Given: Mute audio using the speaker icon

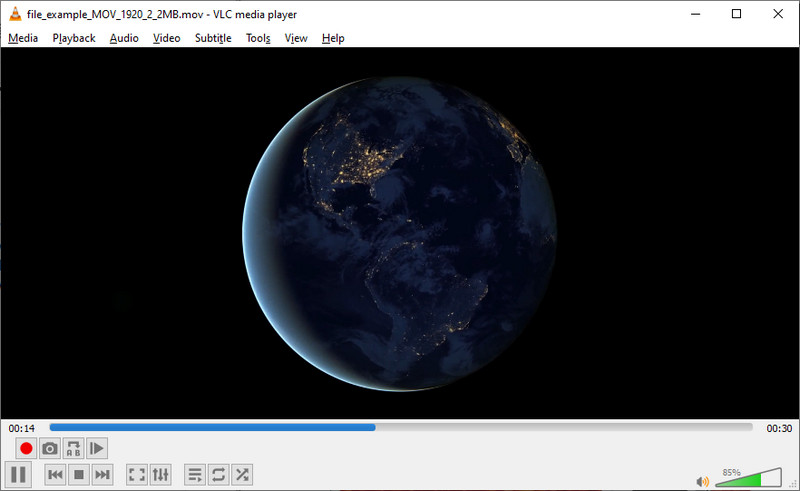Looking at the screenshot, I should [x=703, y=481].
